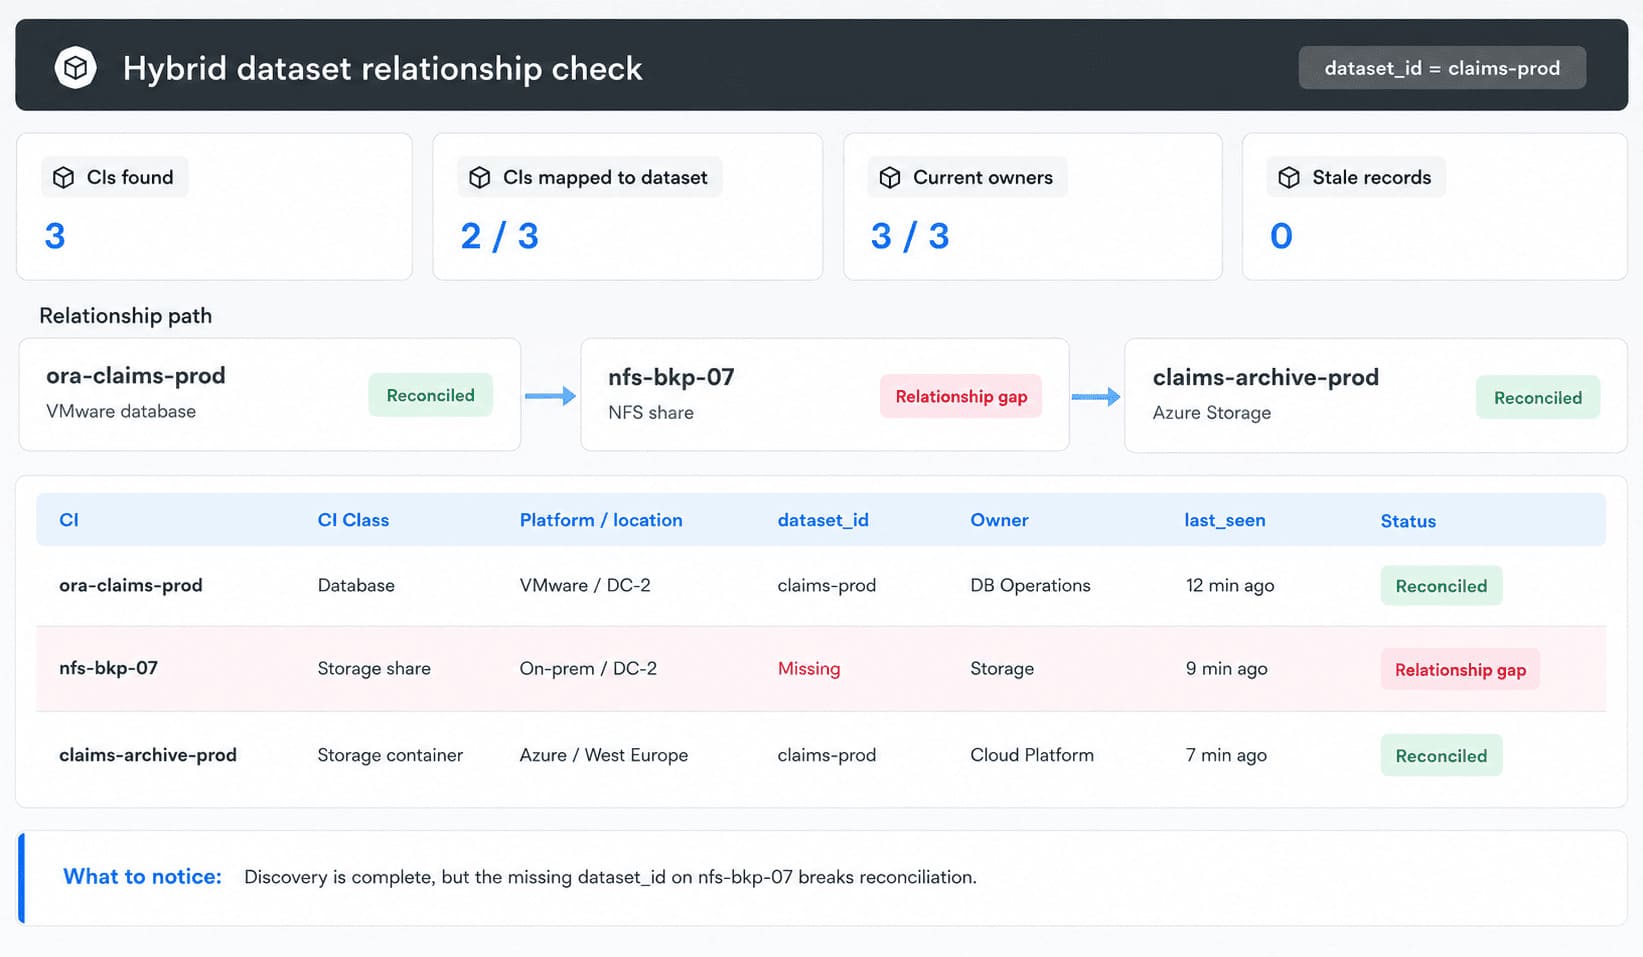Image resolution: width=1643 pixels, height=957 pixels.
Task: Open the claims-archive-prod relationship path card title
Action: (x=1266, y=377)
